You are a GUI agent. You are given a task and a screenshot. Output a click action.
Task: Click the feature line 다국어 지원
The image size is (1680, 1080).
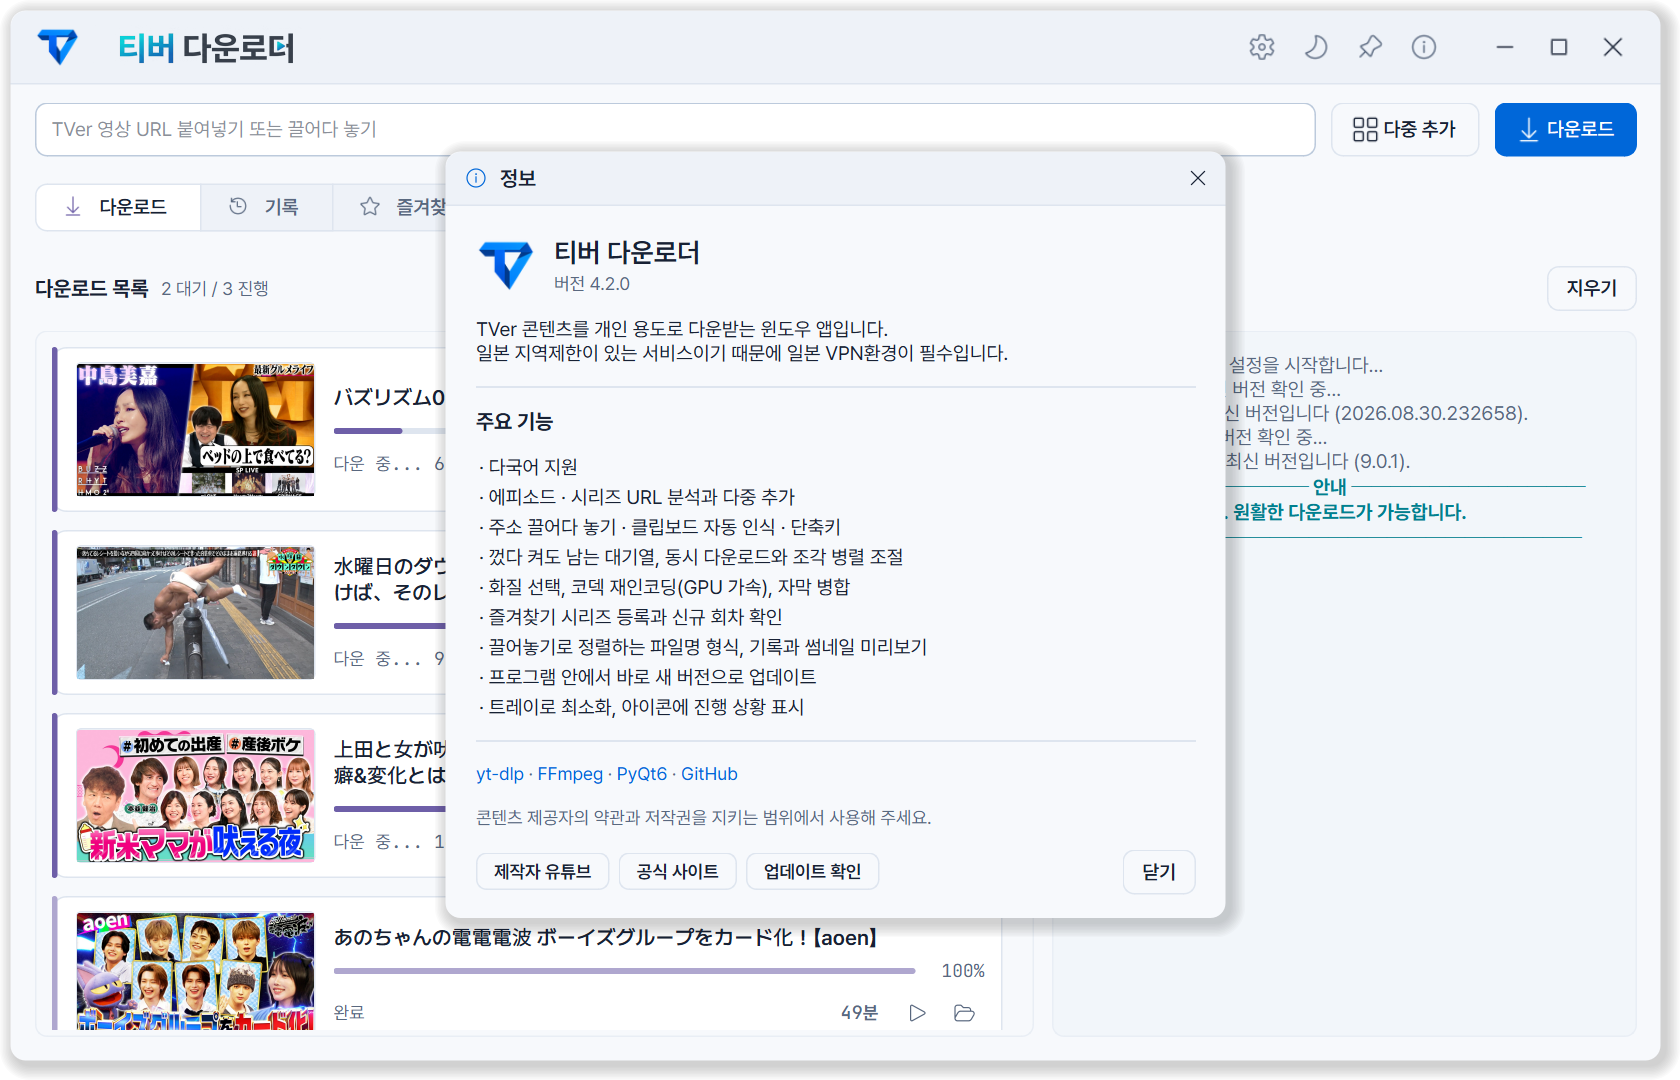(x=528, y=467)
